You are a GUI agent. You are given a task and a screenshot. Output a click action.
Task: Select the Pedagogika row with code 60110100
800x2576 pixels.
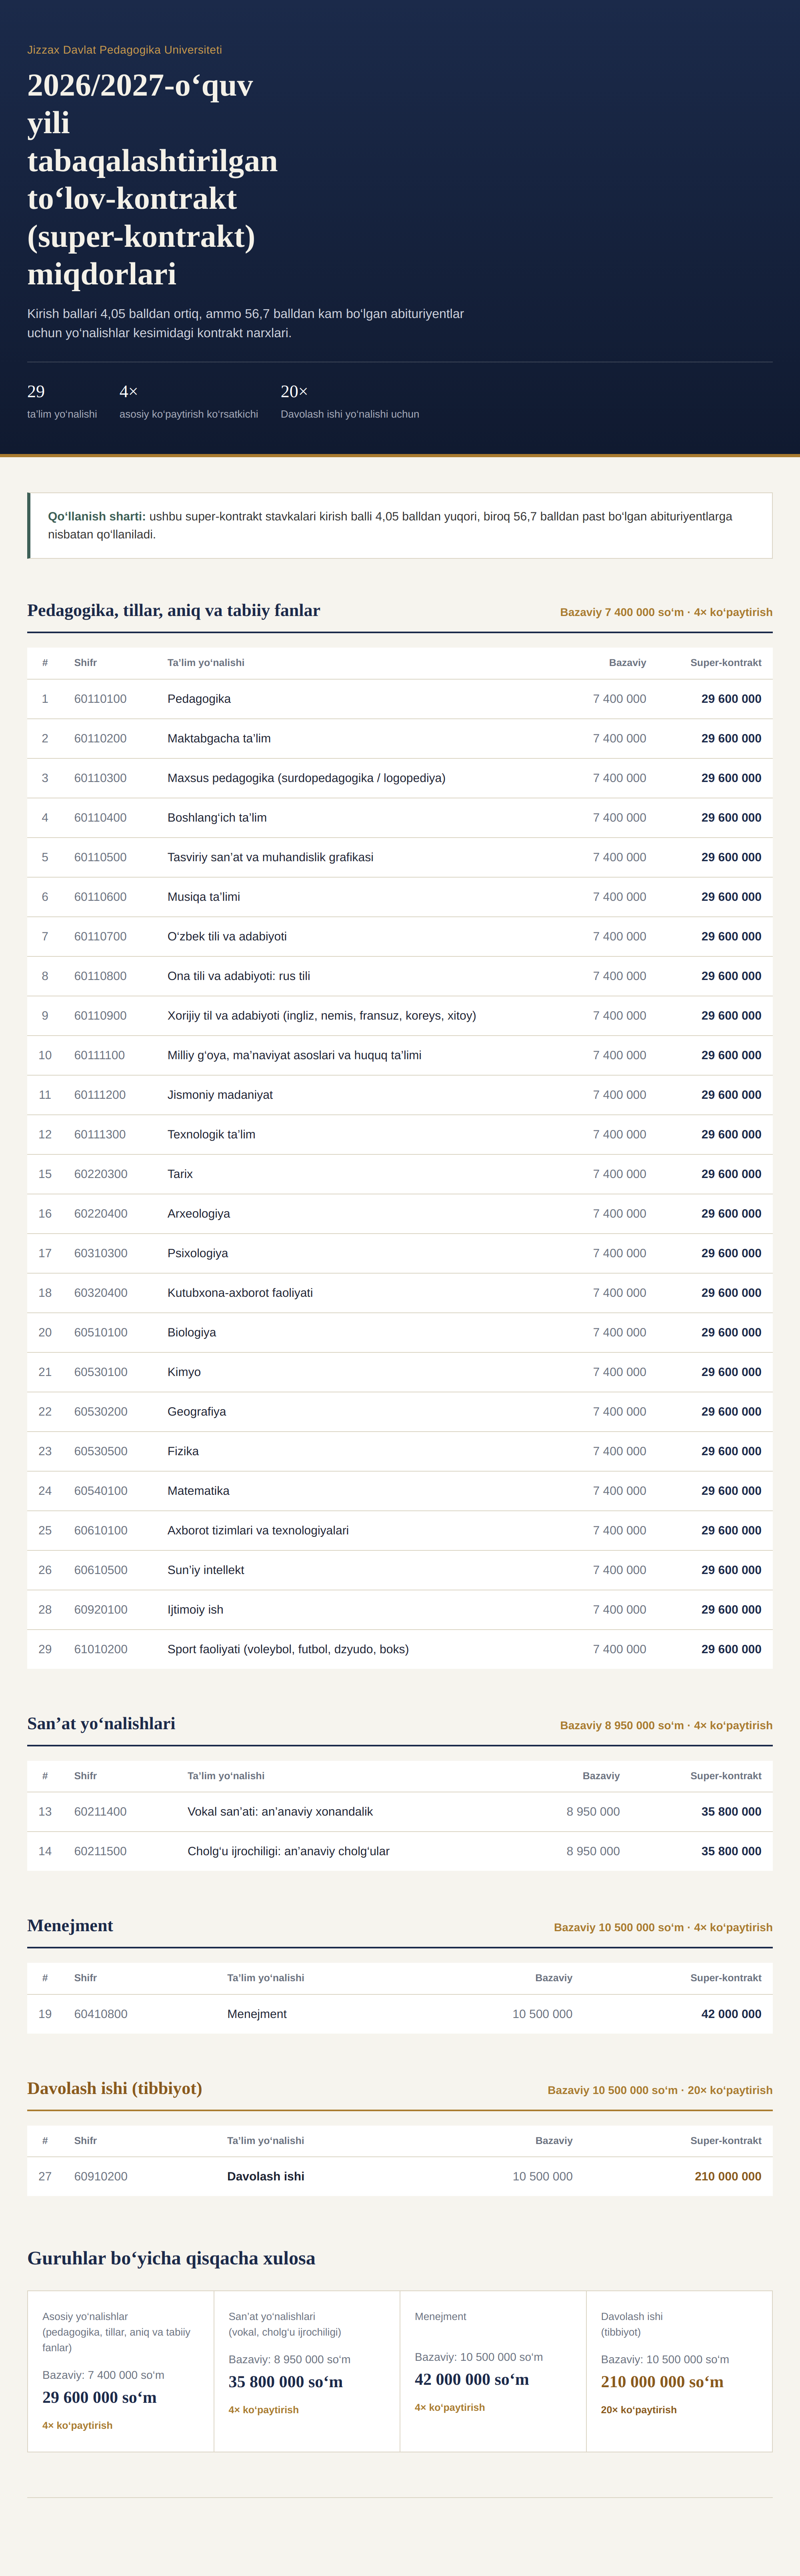click(x=400, y=699)
